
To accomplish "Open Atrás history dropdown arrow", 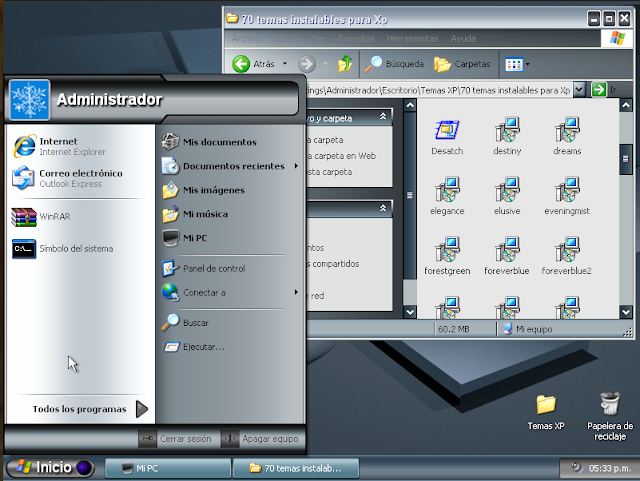I will coord(285,64).
